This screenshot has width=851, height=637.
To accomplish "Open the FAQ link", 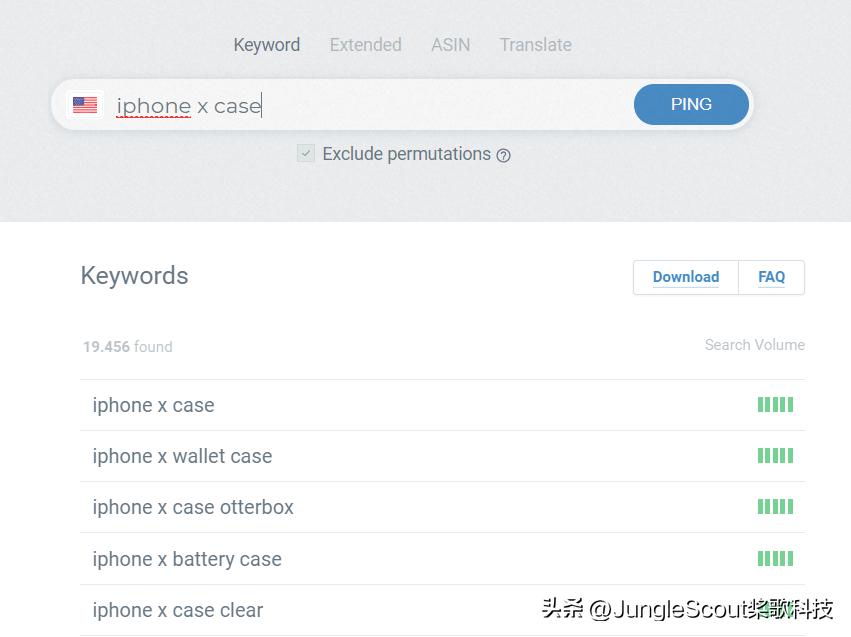I will point(771,277).
